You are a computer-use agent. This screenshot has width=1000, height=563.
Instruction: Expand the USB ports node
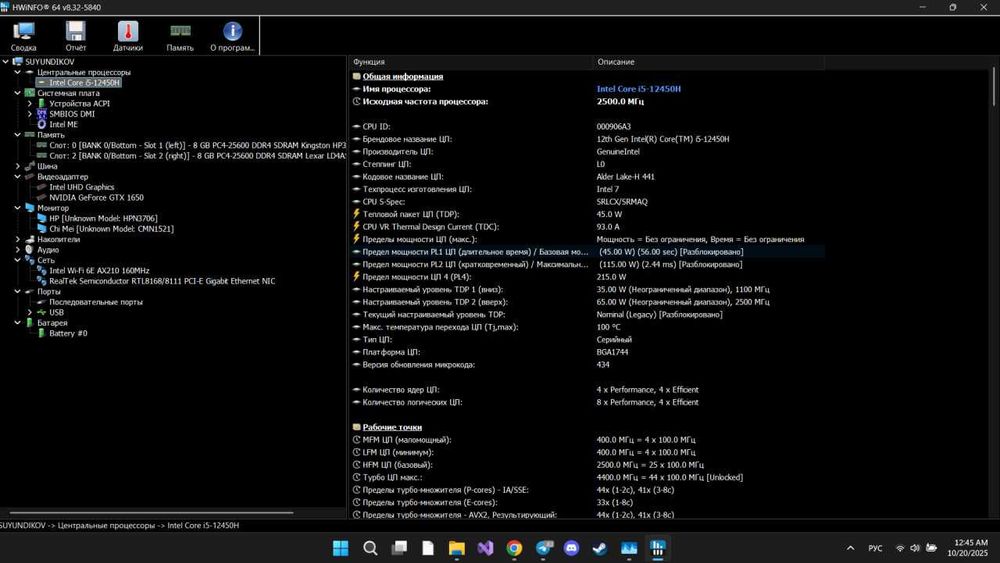pos(30,312)
